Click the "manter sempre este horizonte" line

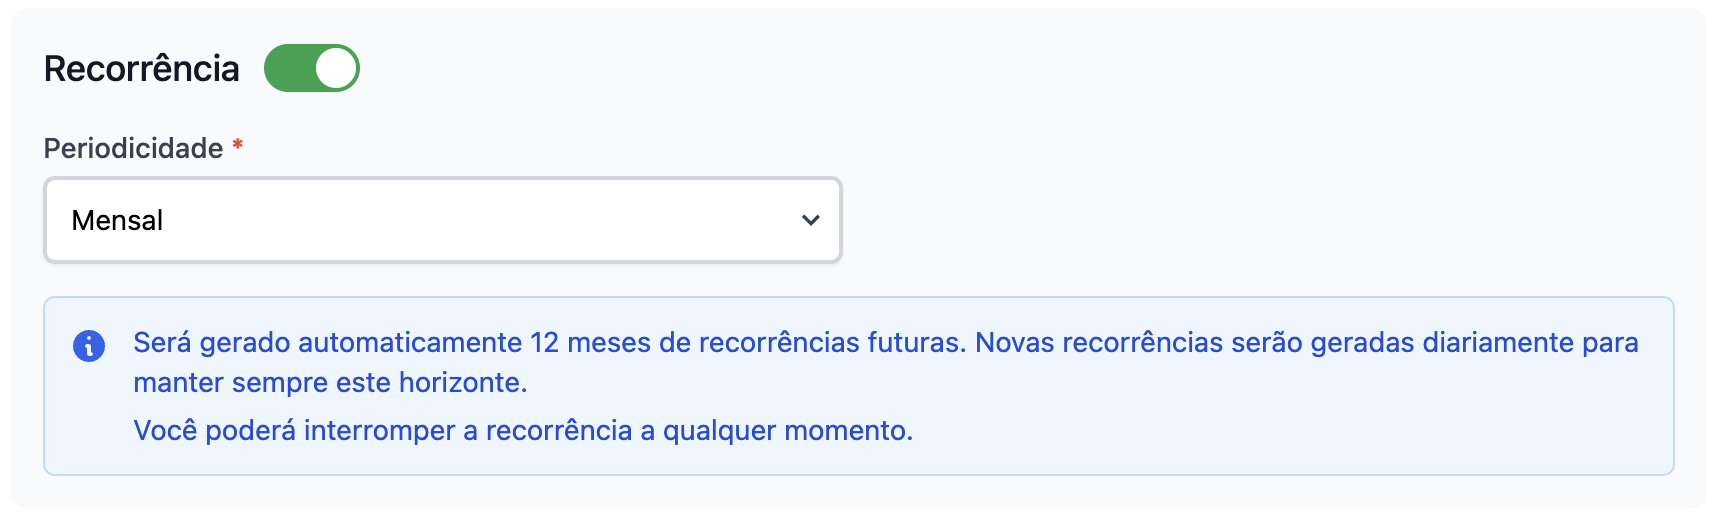pos(330,383)
